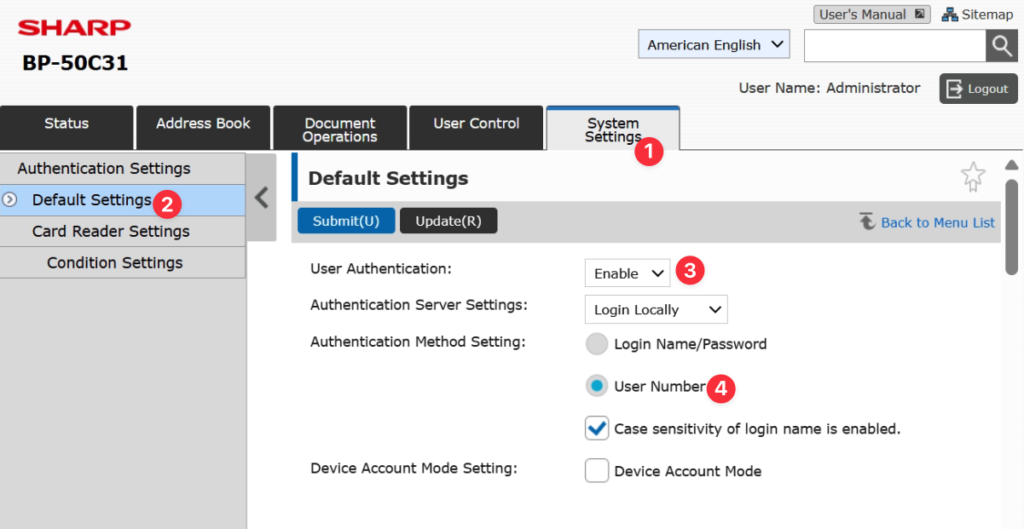Viewport: 1024px width, 529px height.
Task: Click the Update(R) button
Action: point(449,221)
